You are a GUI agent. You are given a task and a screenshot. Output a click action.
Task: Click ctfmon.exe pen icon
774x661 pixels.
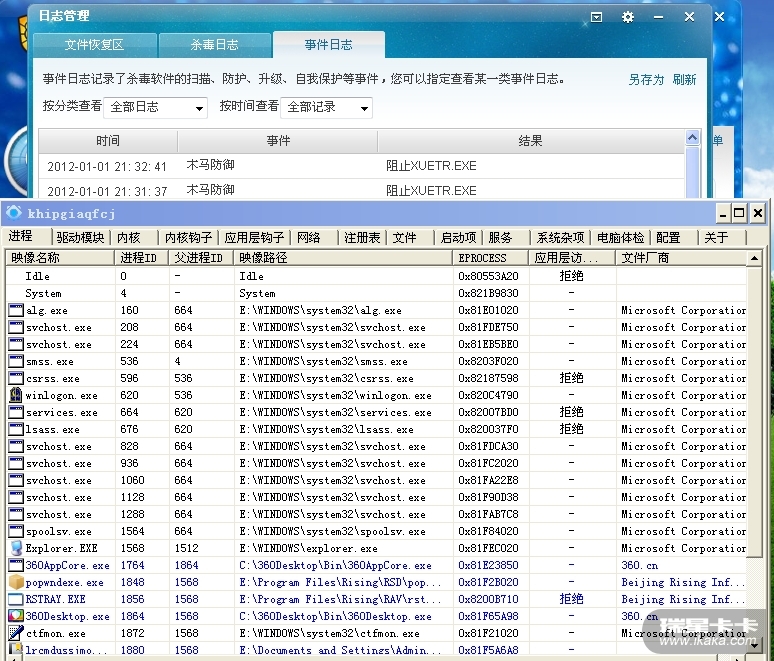point(16,633)
